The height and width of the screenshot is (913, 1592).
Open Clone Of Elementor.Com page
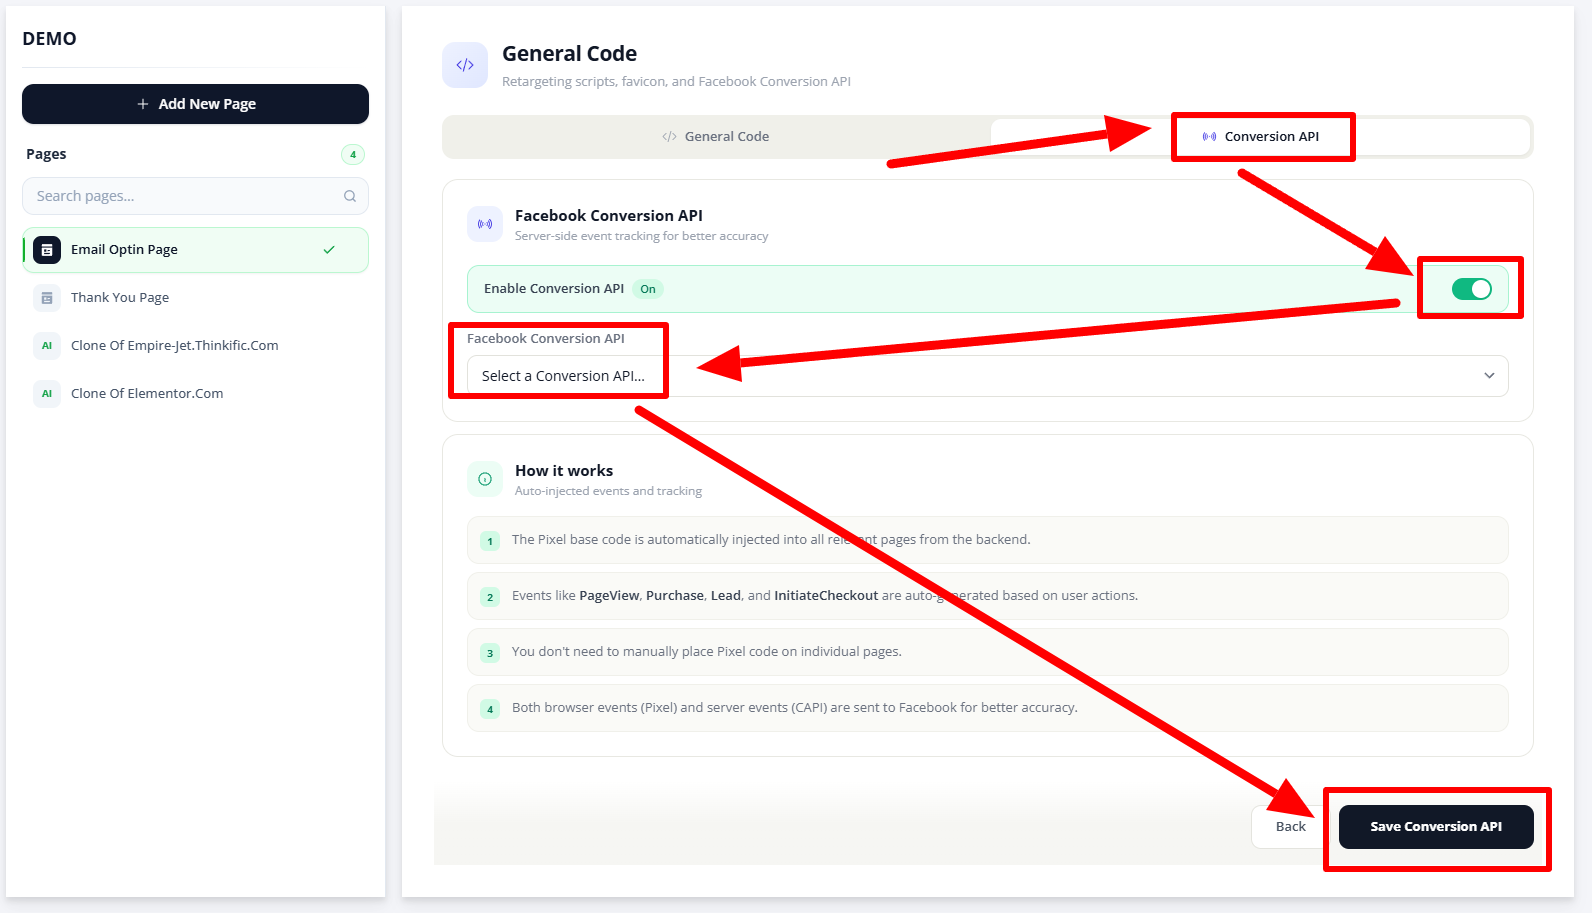[x=195, y=394]
